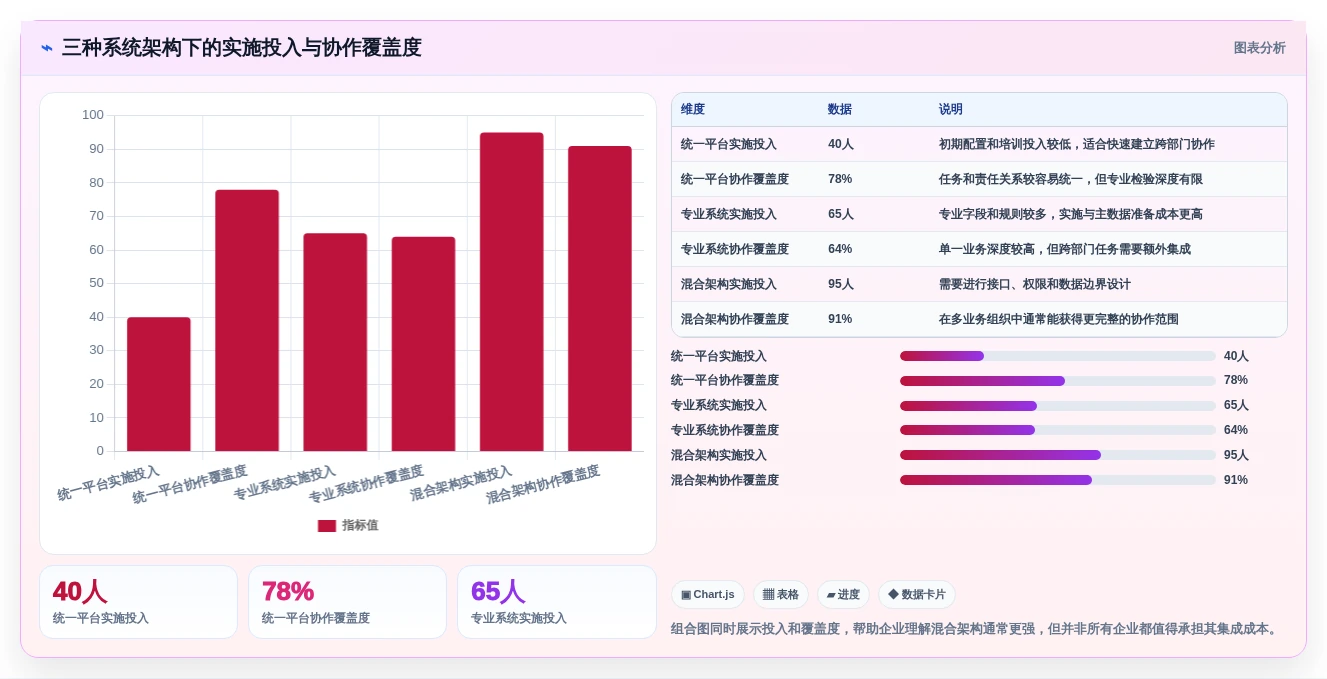Click description 单一业务深度较高,但跨部门任务需要额外集成

[x=1065, y=249]
